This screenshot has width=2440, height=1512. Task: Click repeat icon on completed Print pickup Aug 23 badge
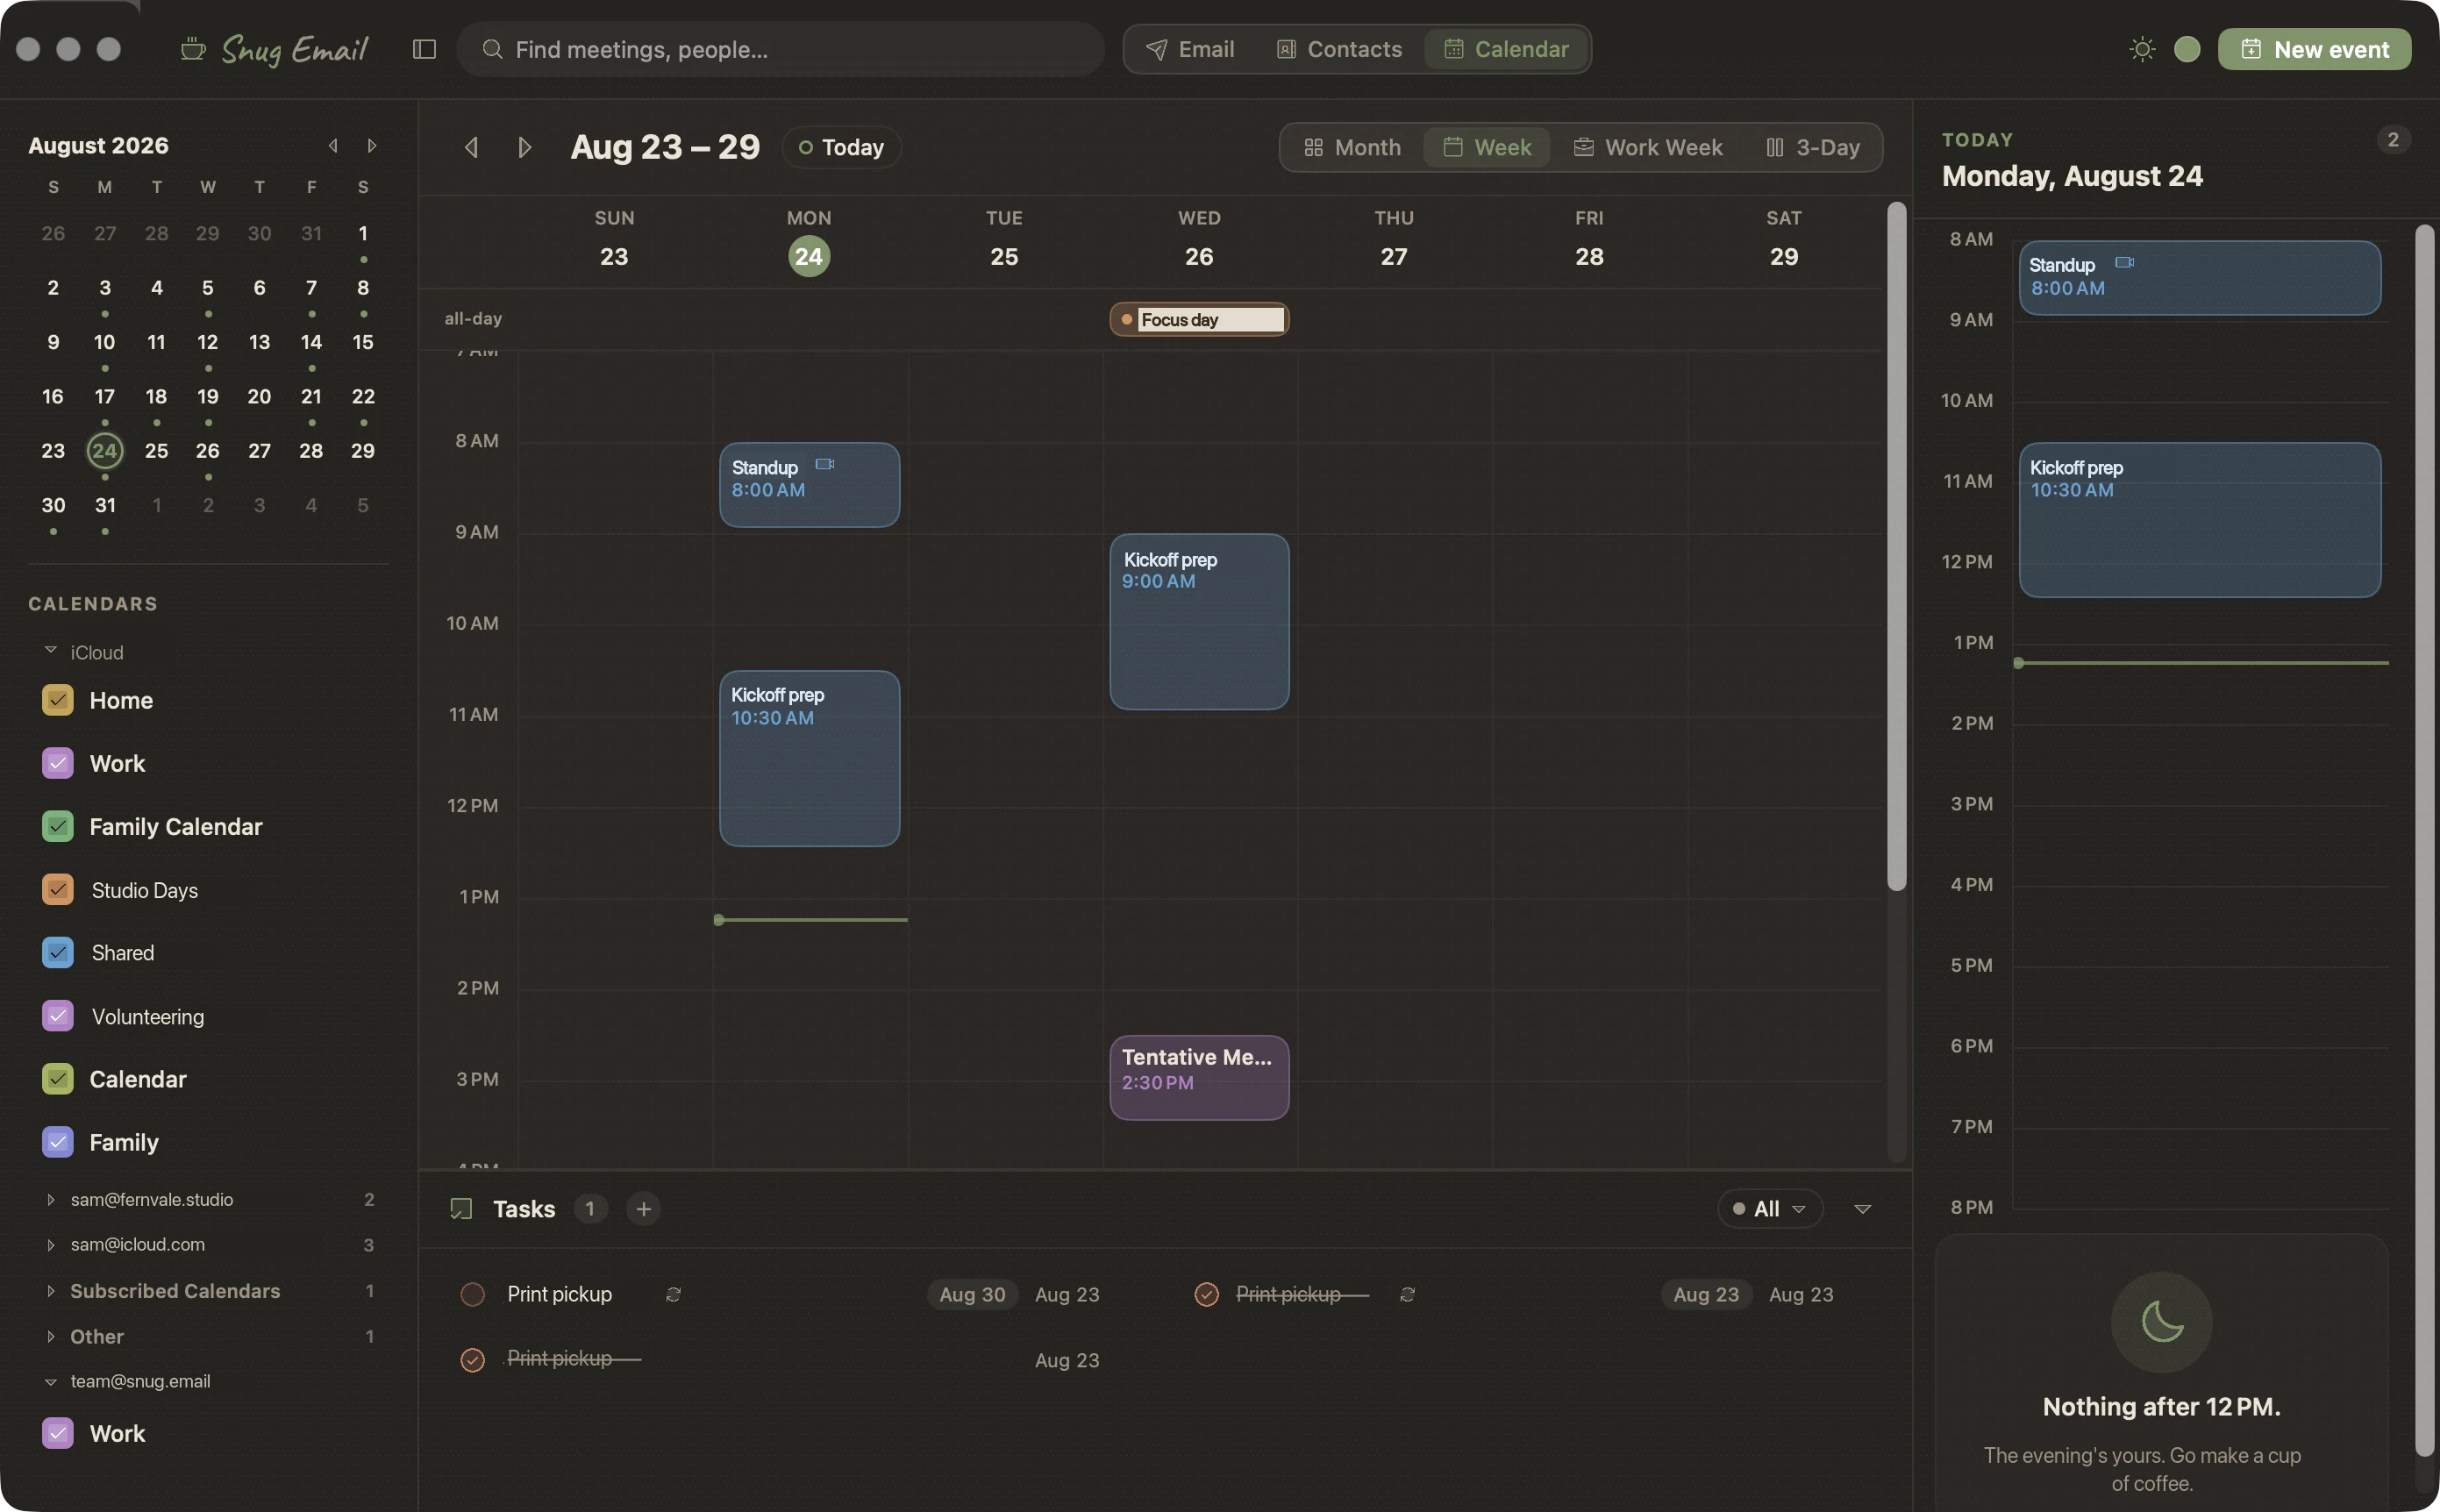pos(1407,1294)
